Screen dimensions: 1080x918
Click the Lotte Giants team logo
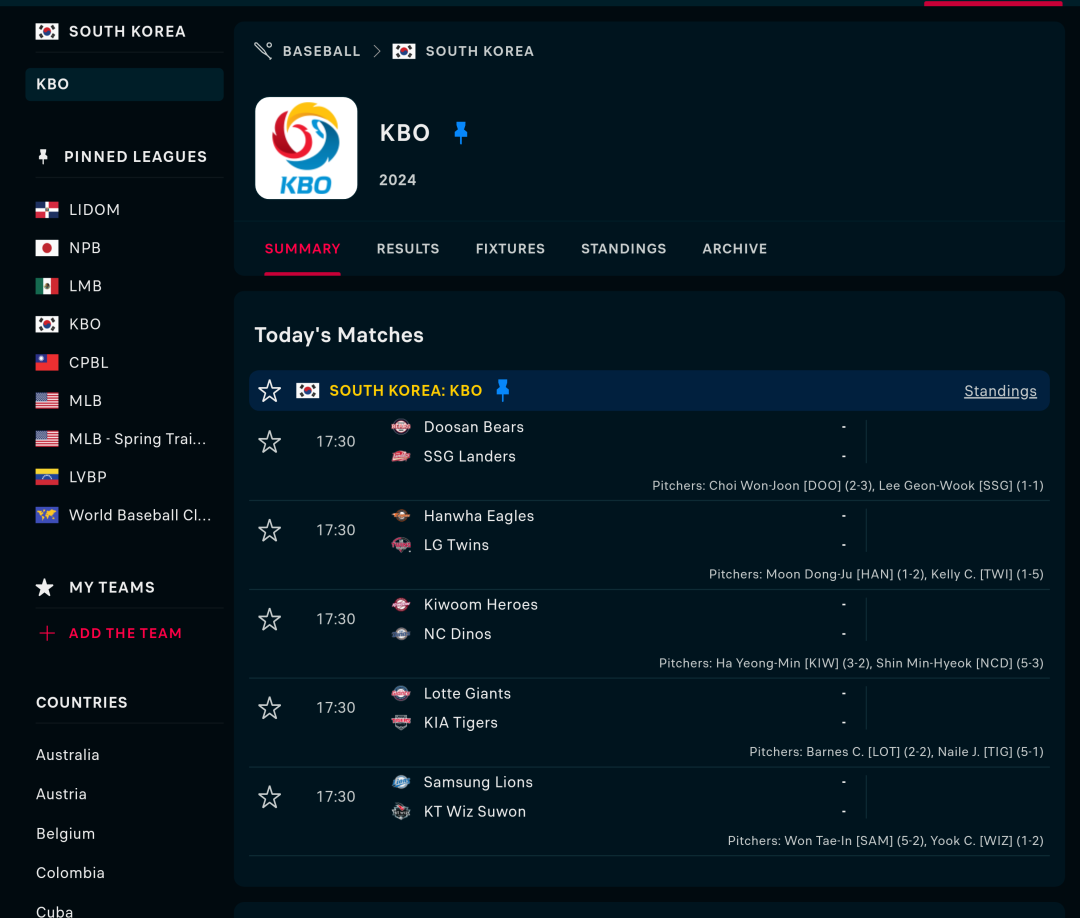click(401, 693)
